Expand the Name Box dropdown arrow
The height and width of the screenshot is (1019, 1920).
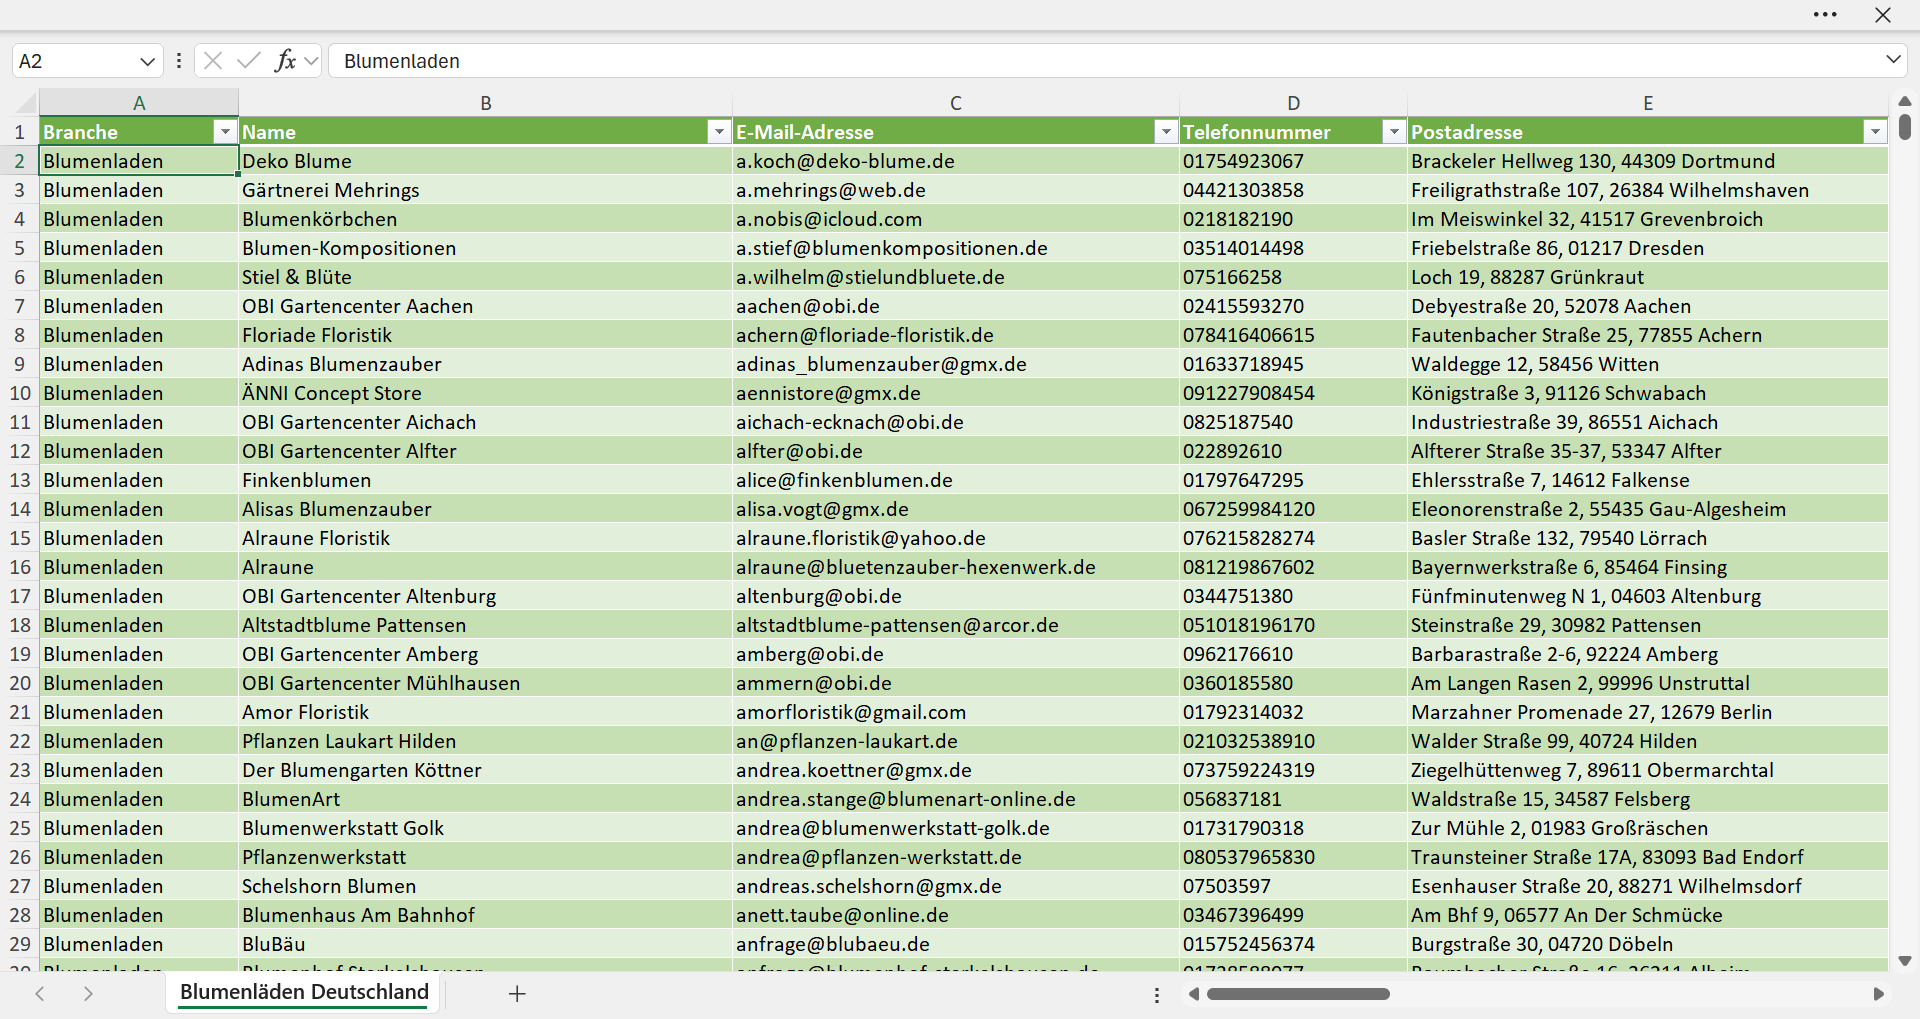point(147,61)
